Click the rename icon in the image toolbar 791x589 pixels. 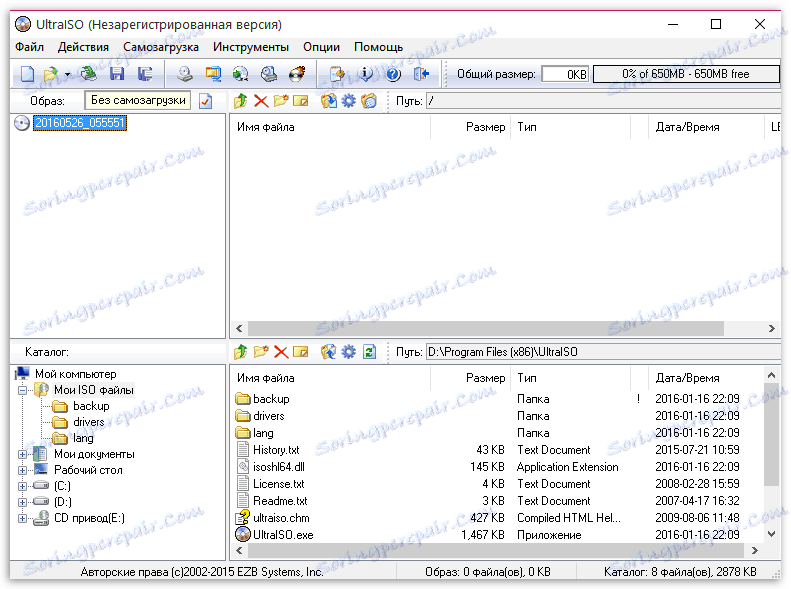point(301,101)
